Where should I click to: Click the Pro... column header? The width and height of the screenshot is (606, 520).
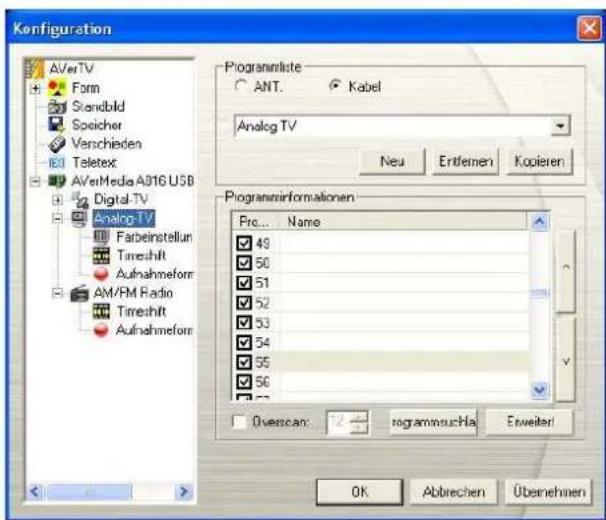(x=257, y=222)
